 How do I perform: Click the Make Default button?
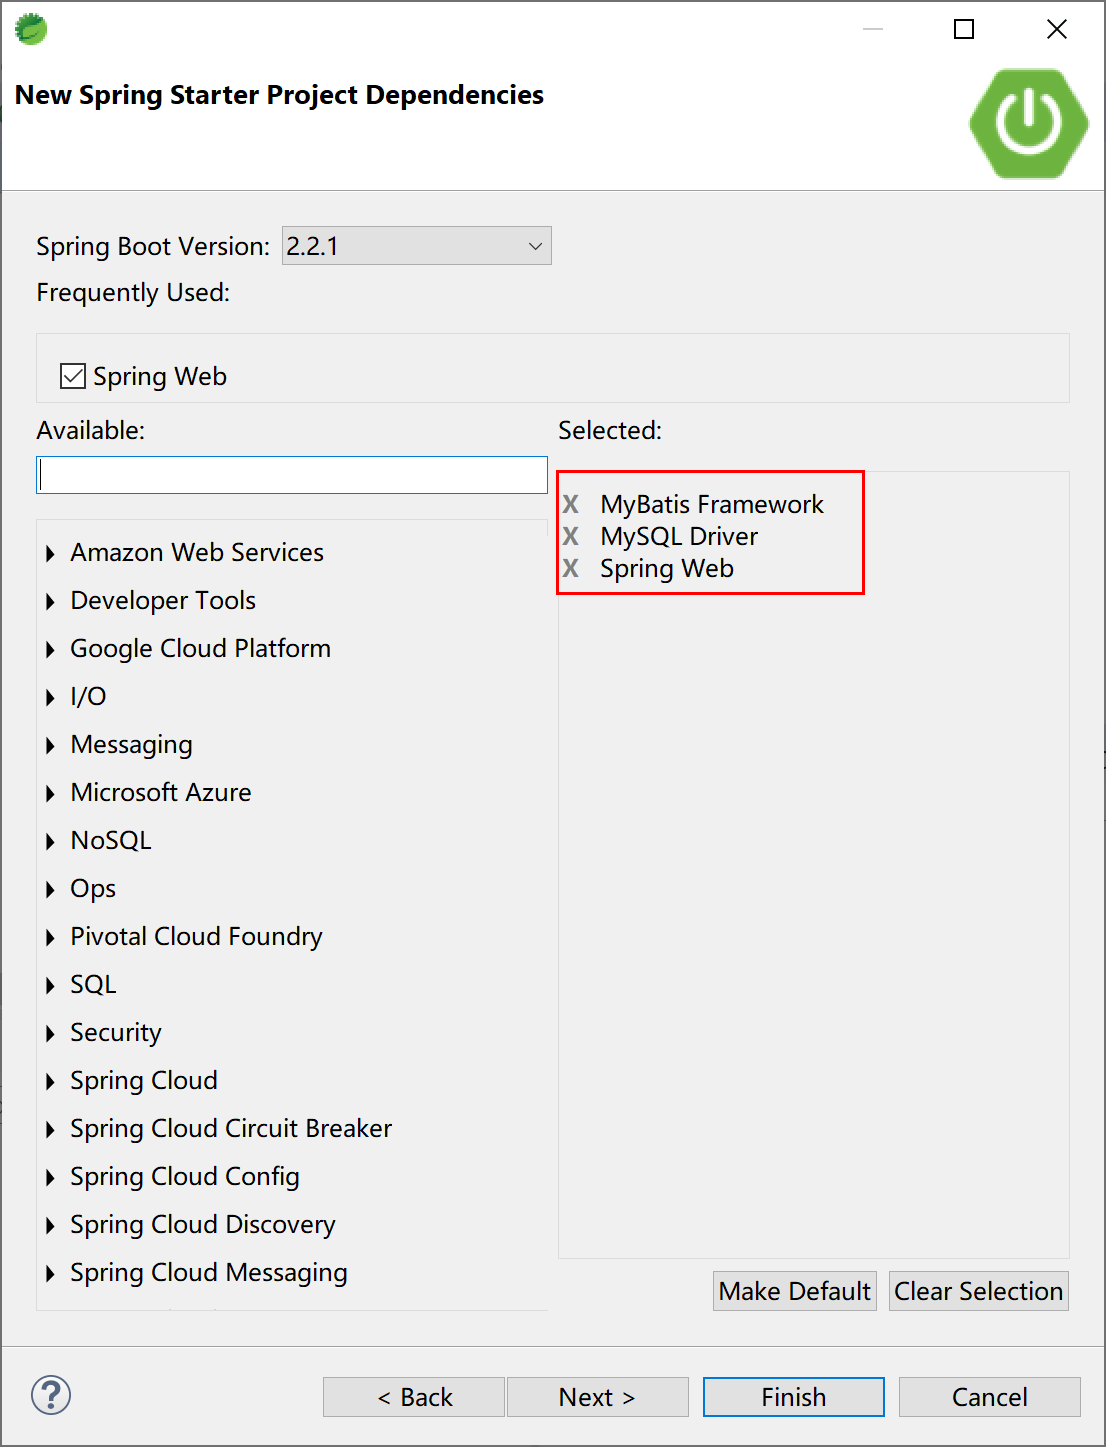pos(794,1291)
